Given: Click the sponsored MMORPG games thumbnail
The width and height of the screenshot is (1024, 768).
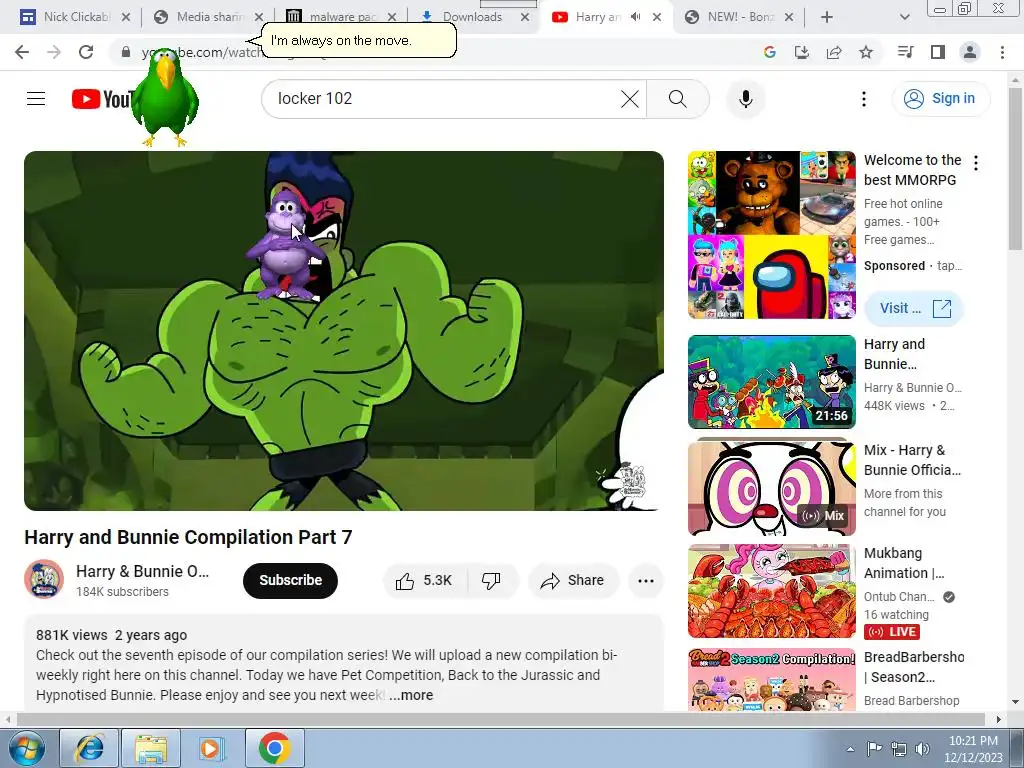Looking at the screenshot, I should [771, 235].
